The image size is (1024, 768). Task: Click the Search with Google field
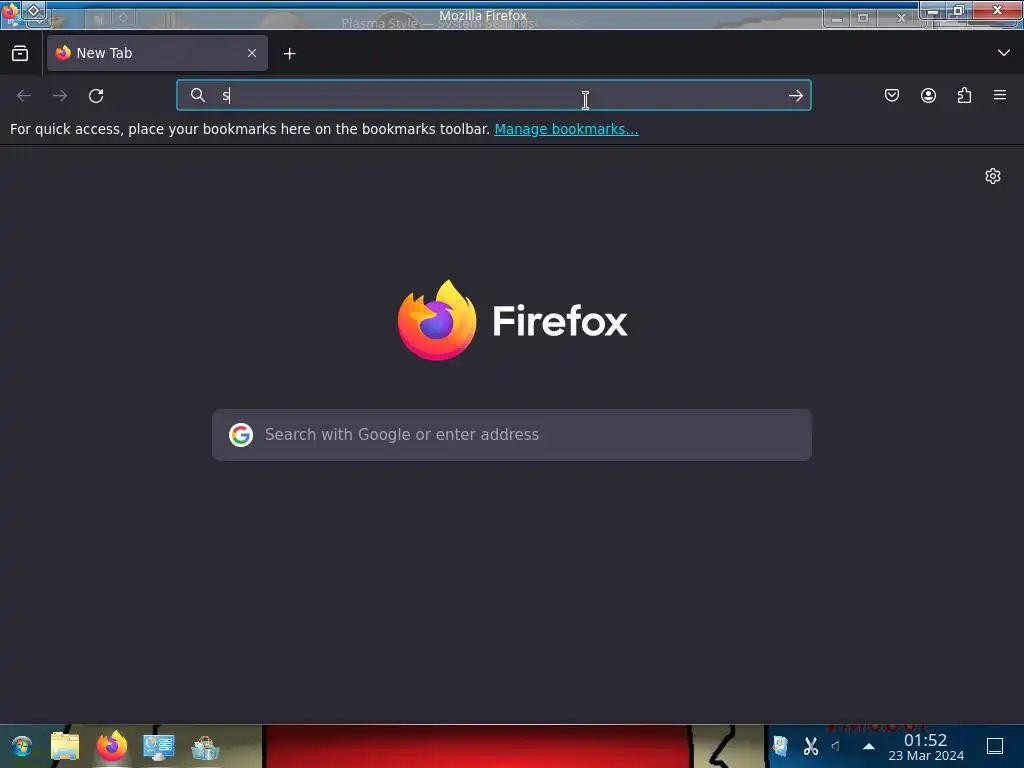pyautogui.click(x=512, y=435)
